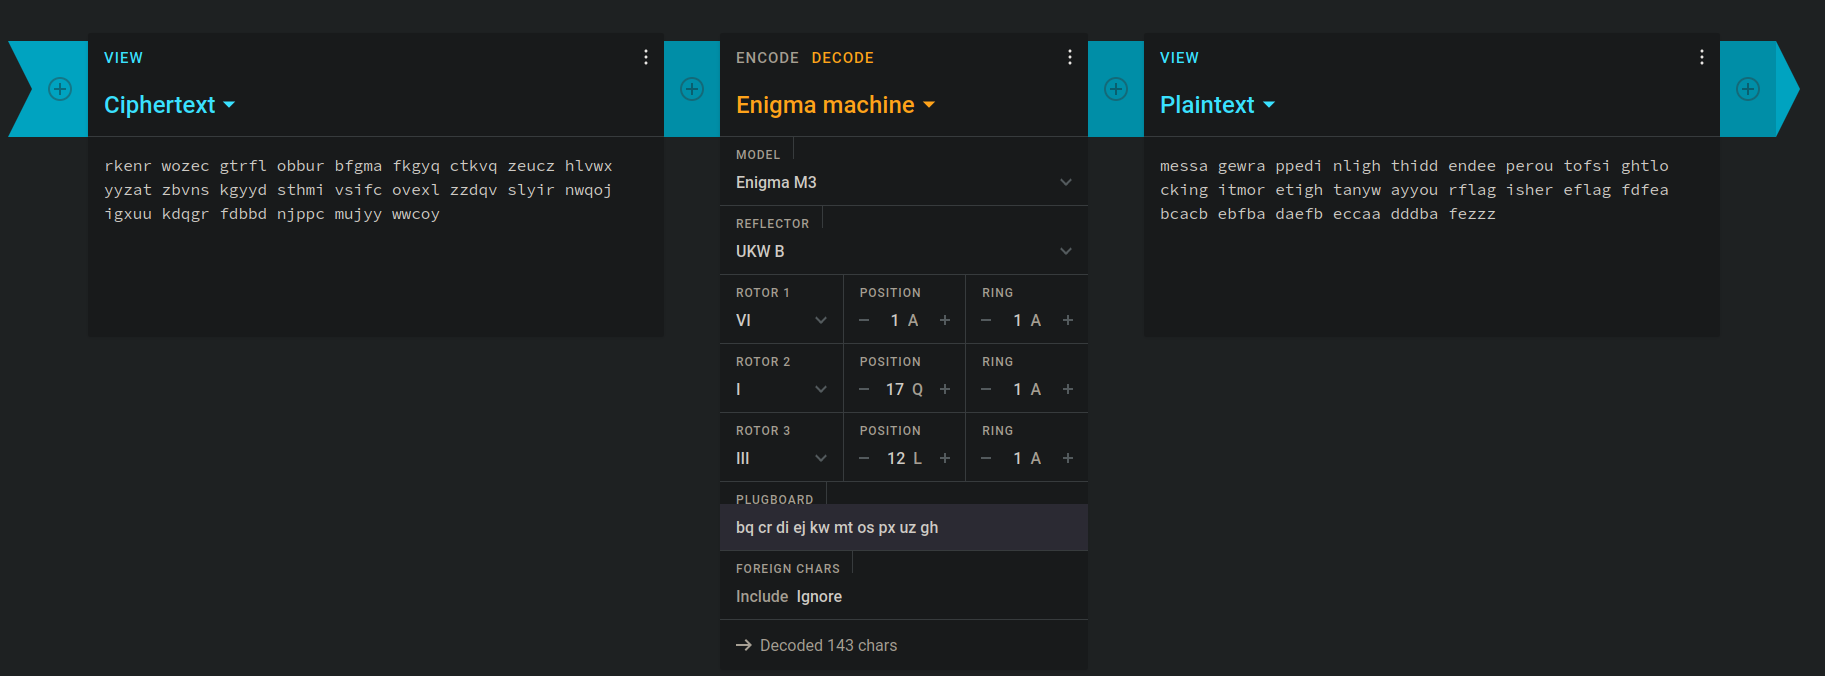
Task: Open the Enigma machine three-dot menu
Action: pos(1070,57)
